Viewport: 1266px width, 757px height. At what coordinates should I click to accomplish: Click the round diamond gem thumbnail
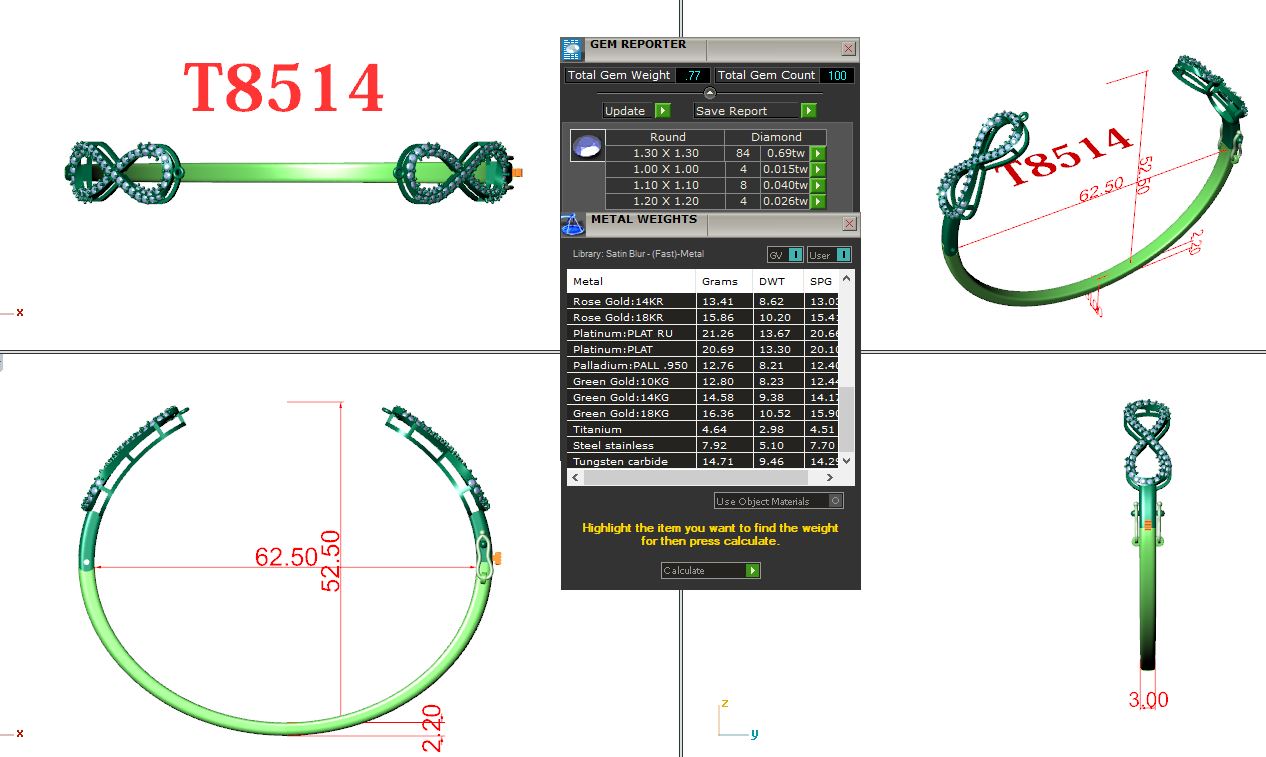(x=586, y=147)
